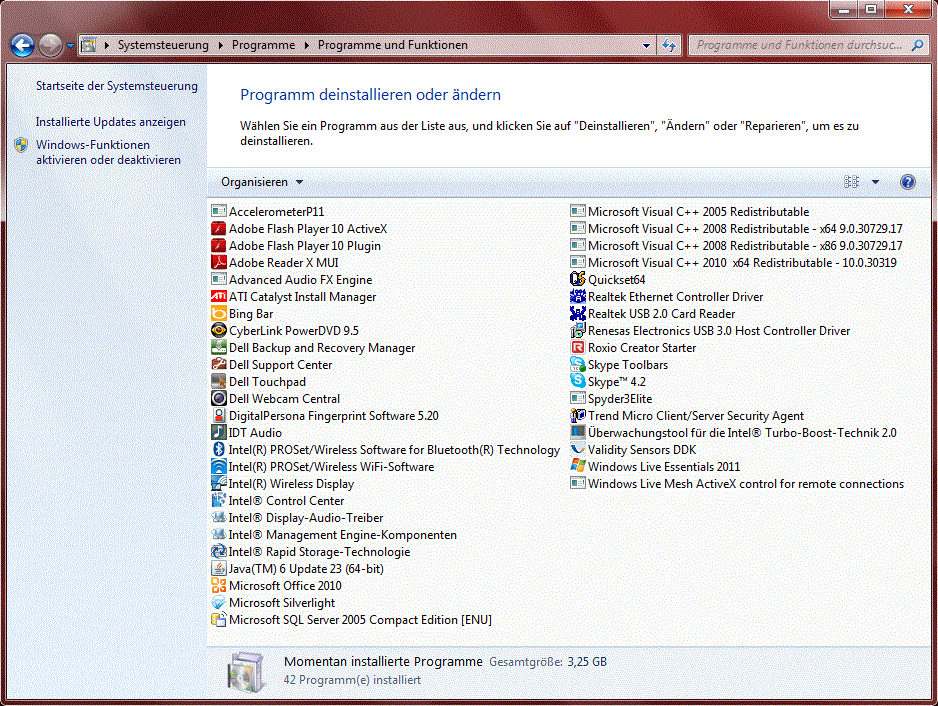Expand the view options dropdown arrow
The image size is (938, 706).
875,182
